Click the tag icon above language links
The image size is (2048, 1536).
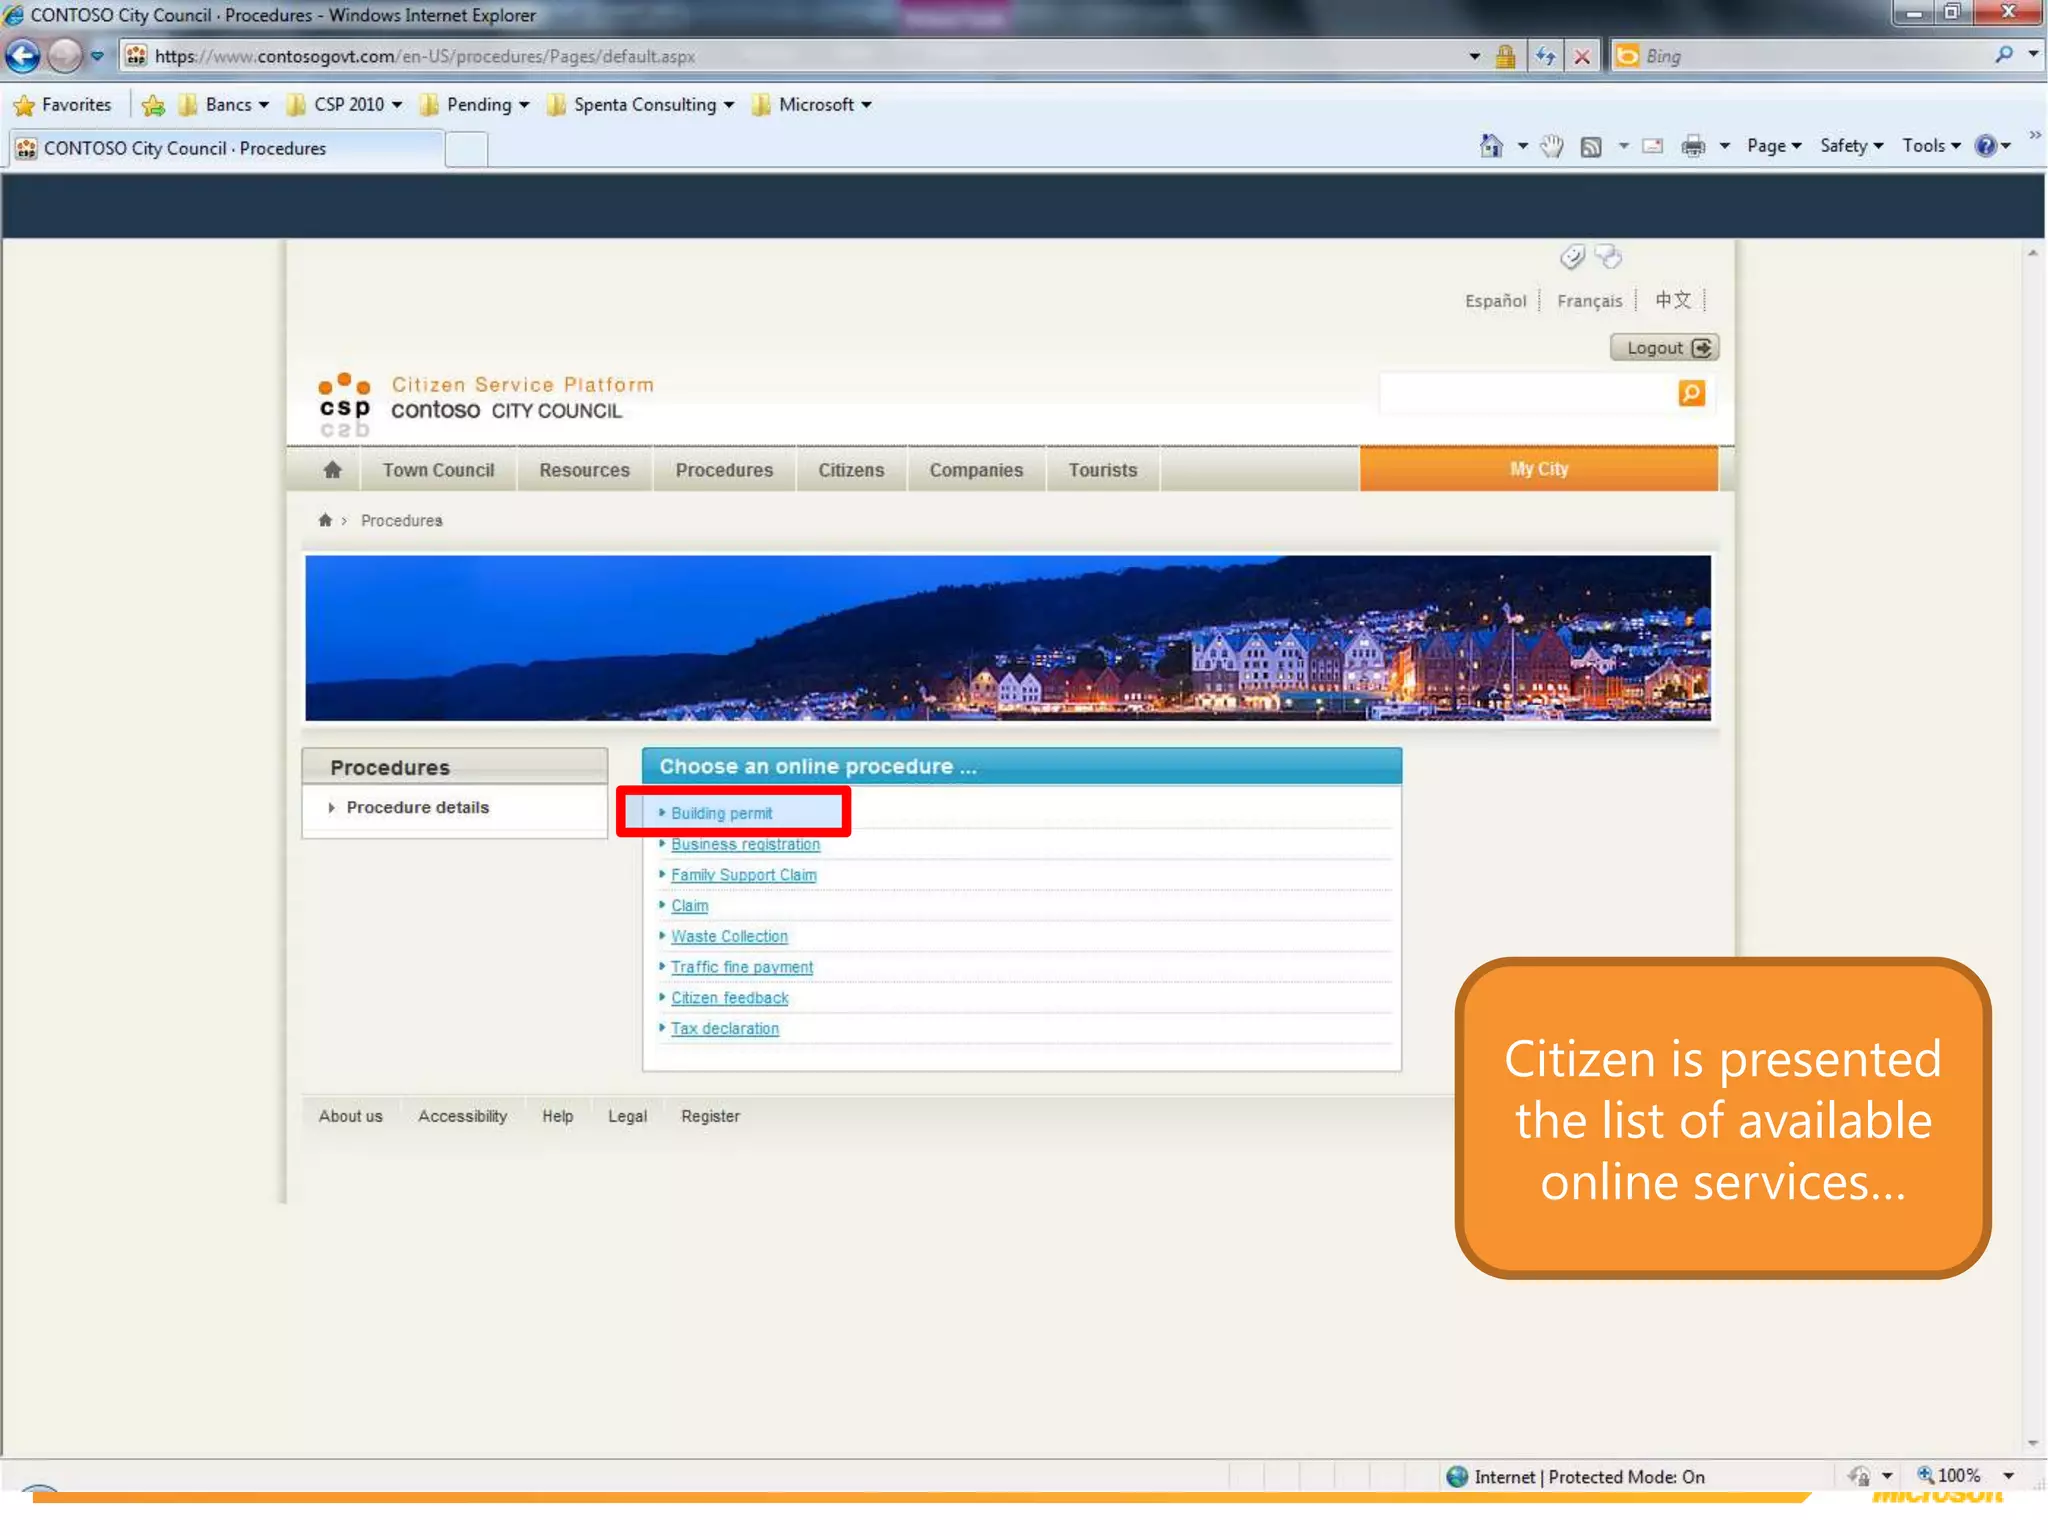(1572, 257)
